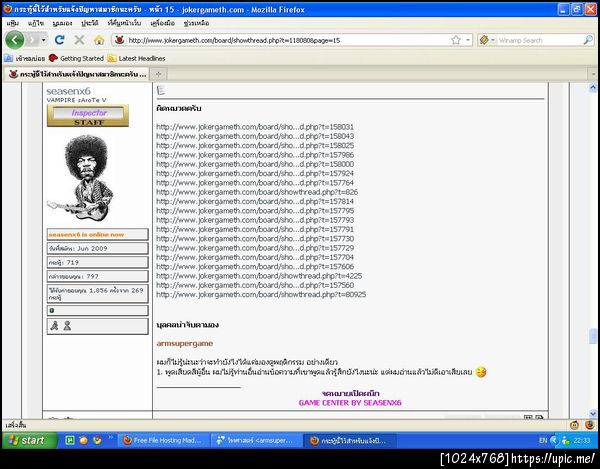This screenshot has height=469, width=600.
Task: Open the Help menu in menu bar
Action: (x=196, y=23)
